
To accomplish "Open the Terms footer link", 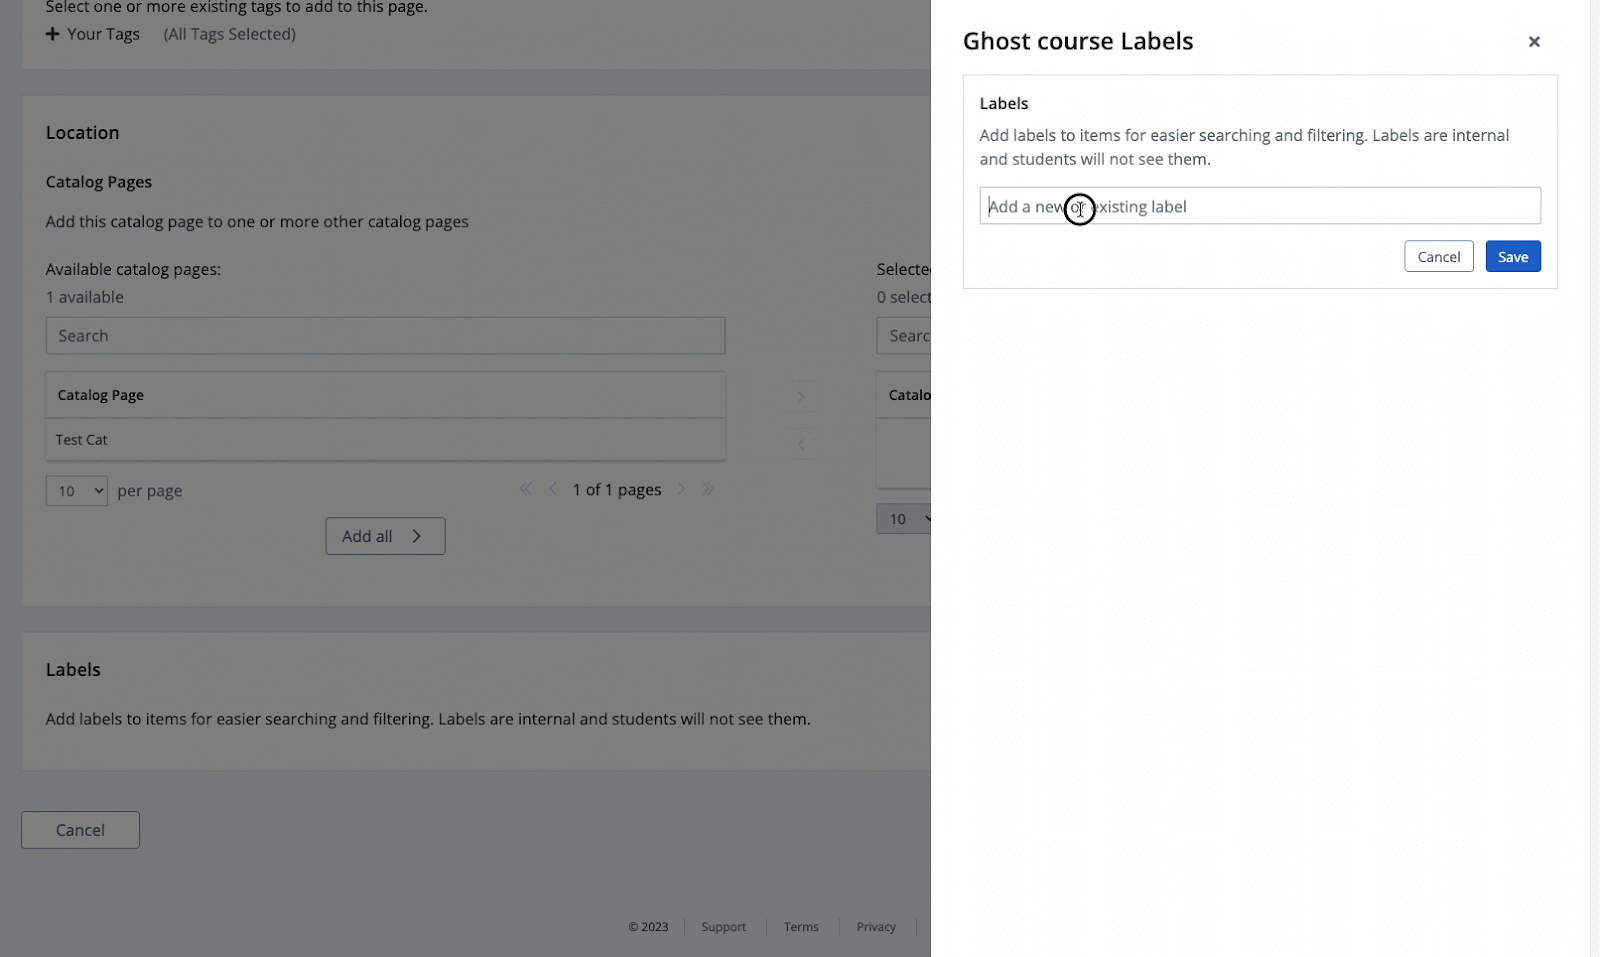I will pos(801,927).
